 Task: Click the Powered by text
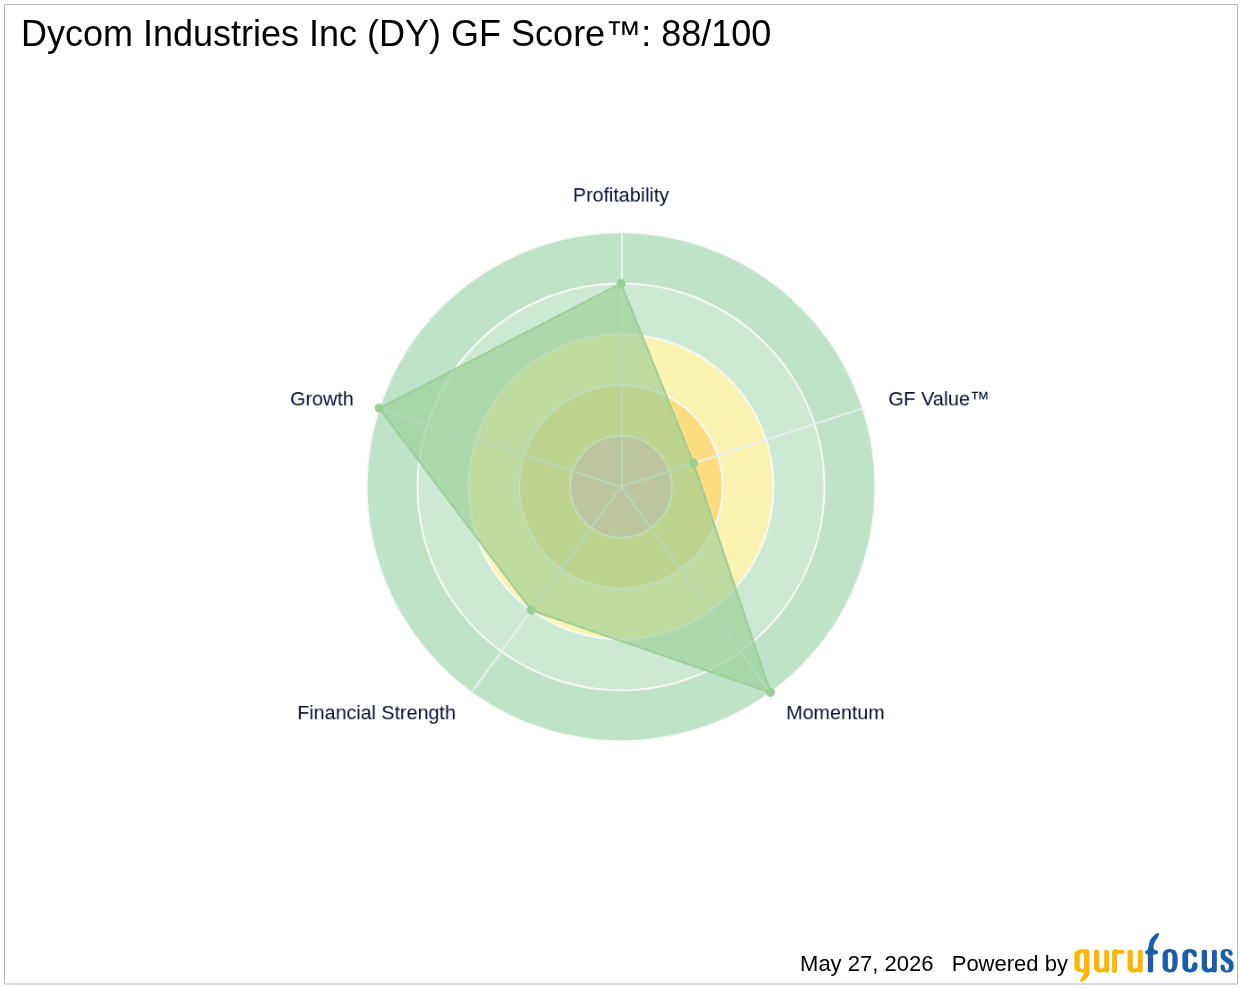(x=1009, y=964)
